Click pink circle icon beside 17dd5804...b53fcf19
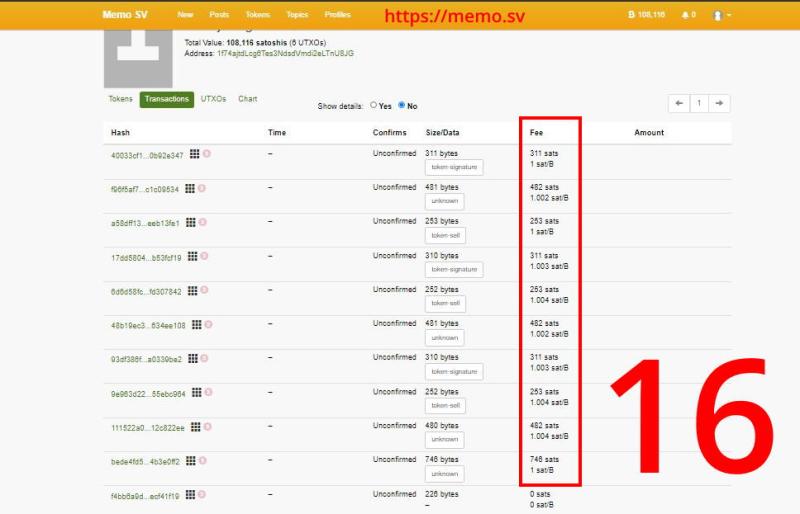 click(x=205, y=256)
